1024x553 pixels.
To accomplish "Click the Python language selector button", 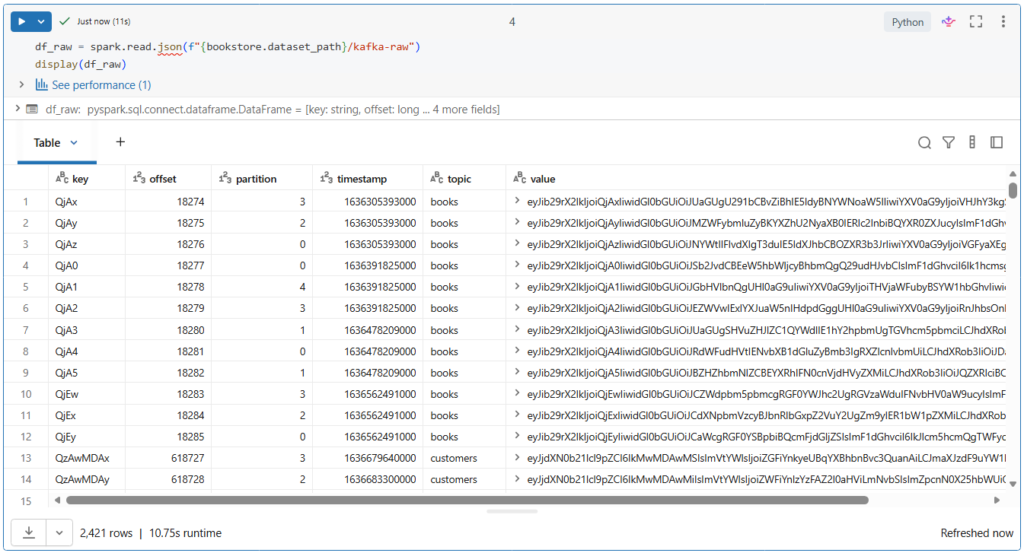I will pos(907,22).
